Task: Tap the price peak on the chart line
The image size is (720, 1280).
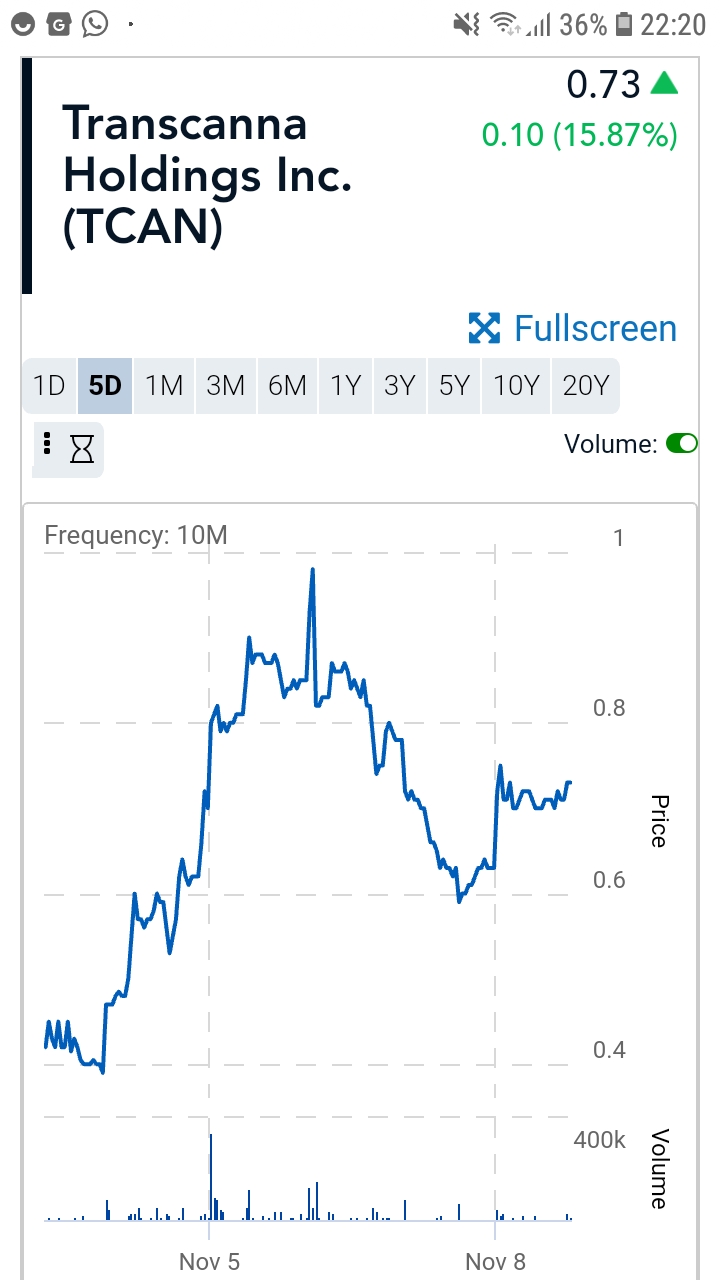Action: point(312,571)
